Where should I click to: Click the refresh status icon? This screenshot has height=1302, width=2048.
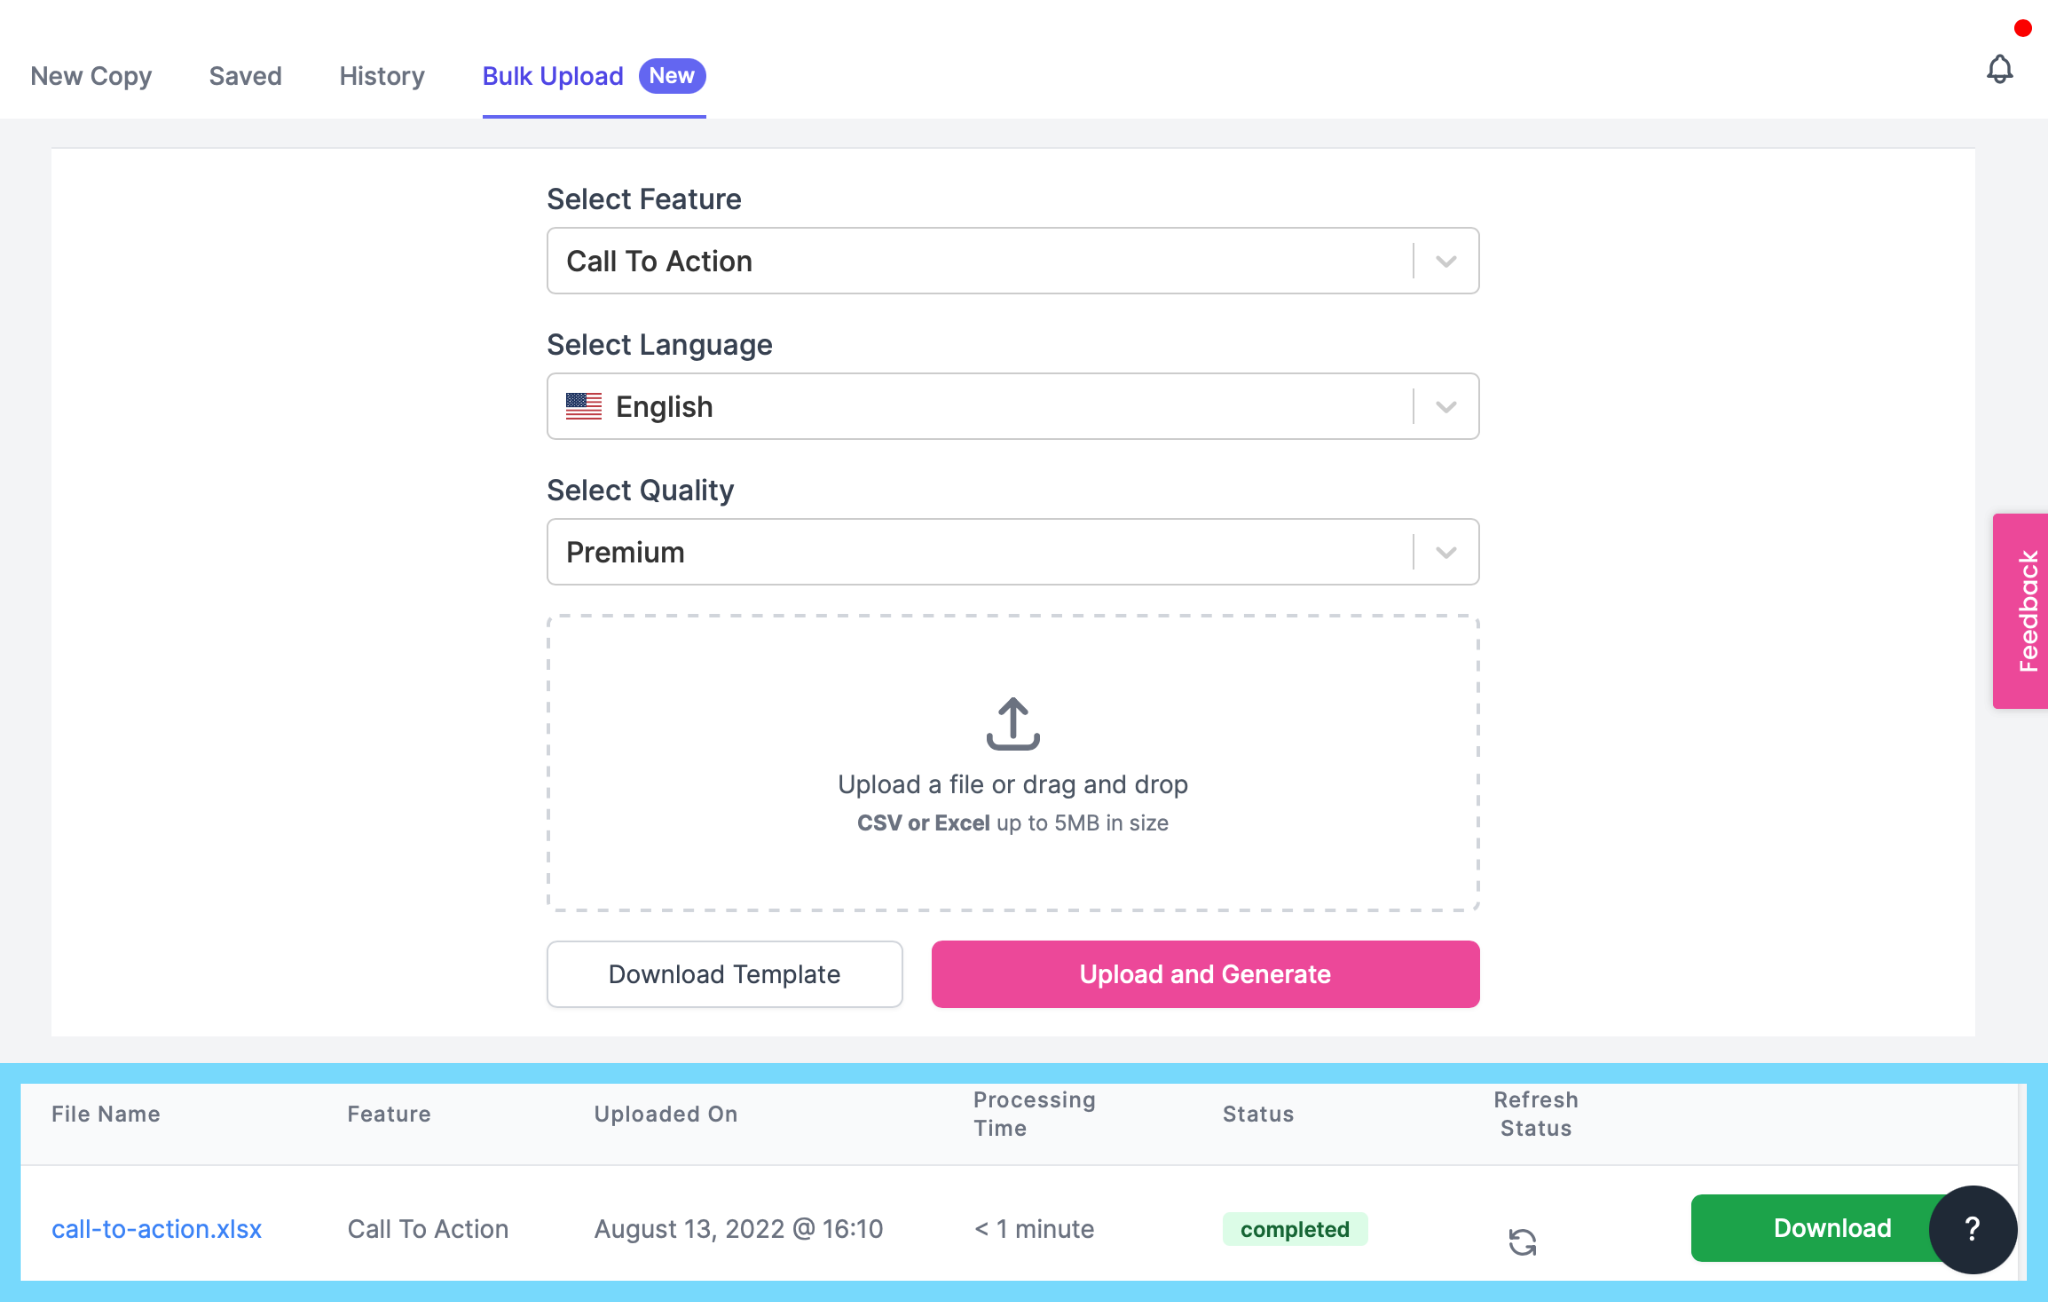pos(1522,1241)
